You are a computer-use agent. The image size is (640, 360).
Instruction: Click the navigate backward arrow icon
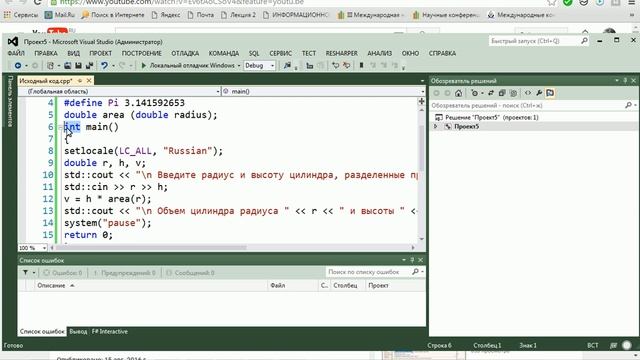[x=18, y=66]
